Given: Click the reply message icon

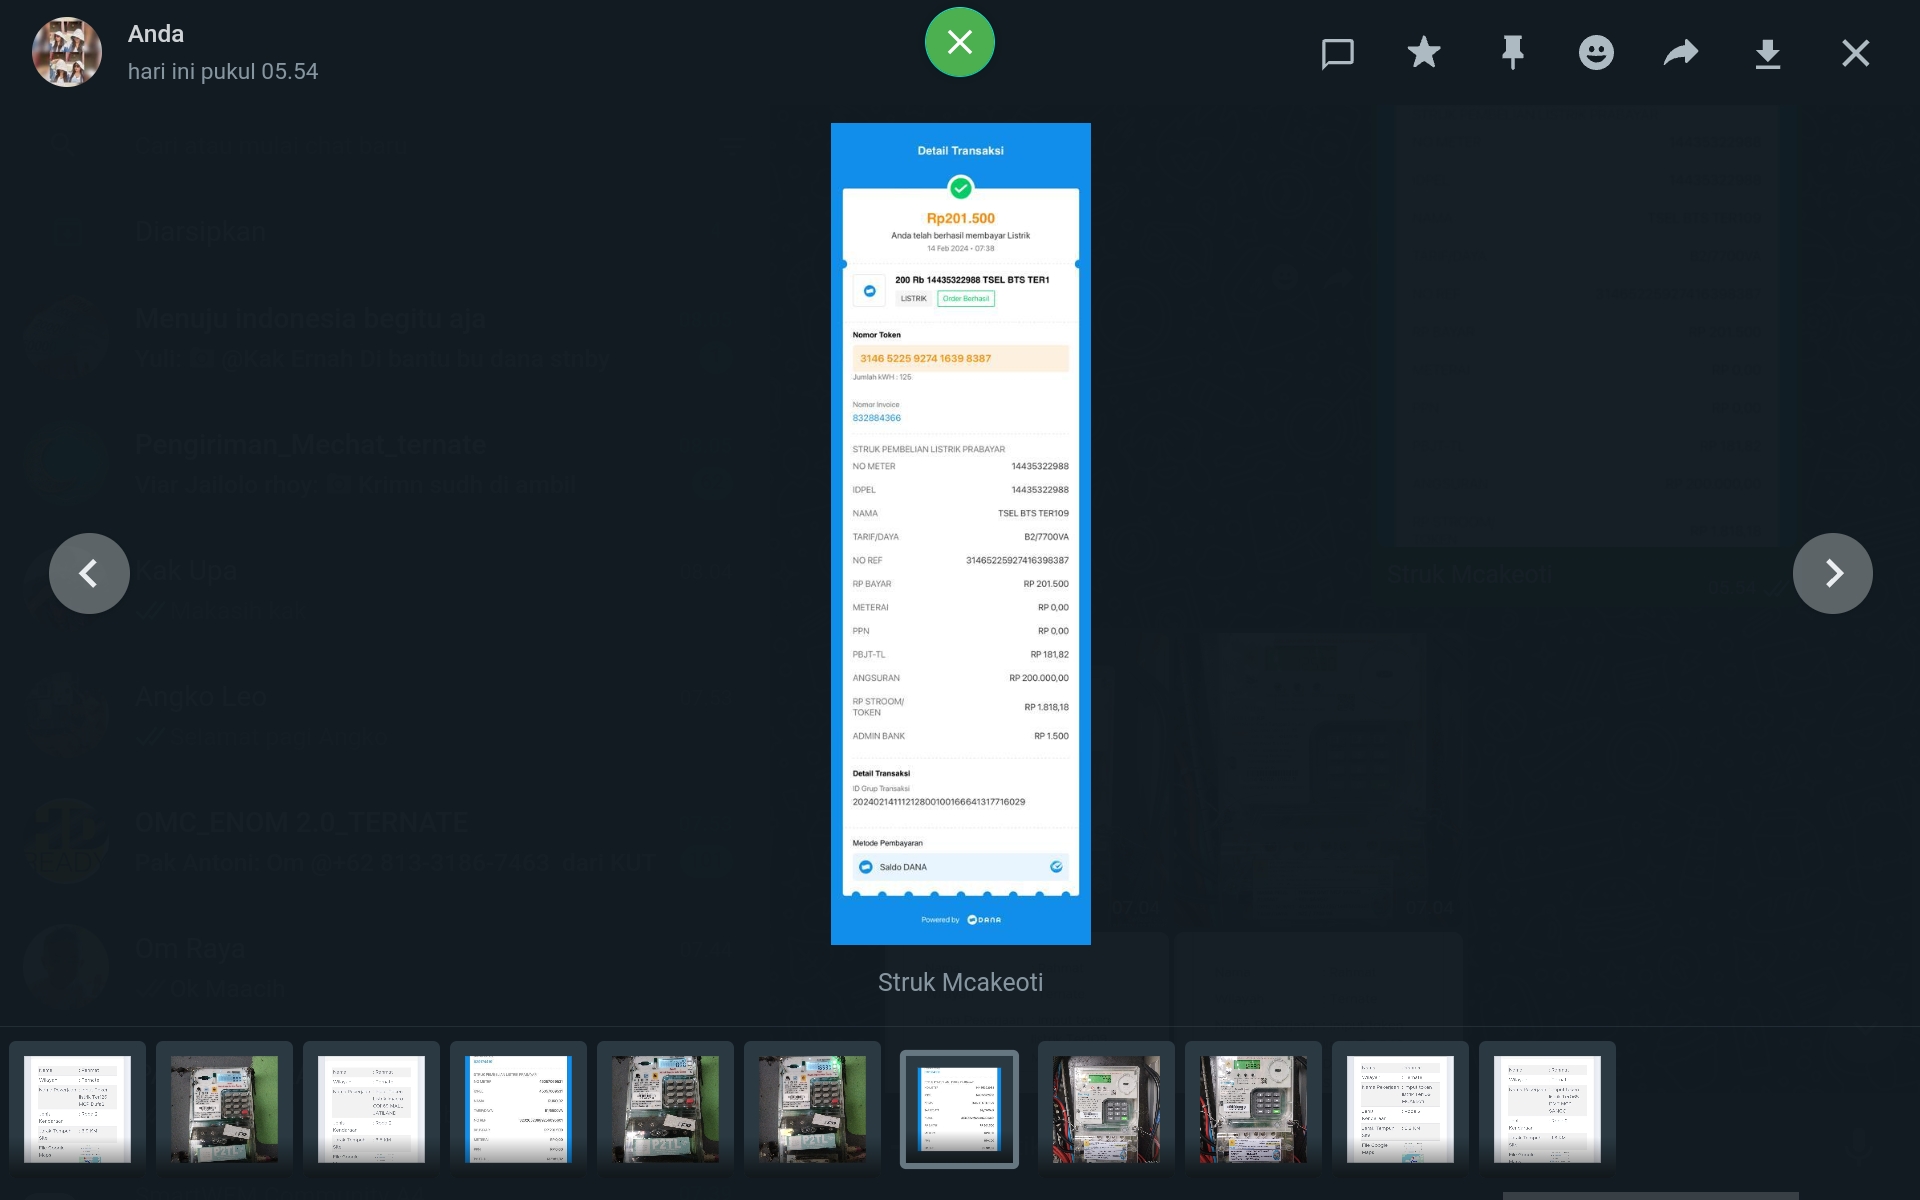Looking at the screenshot, I should coord(1337,53).
